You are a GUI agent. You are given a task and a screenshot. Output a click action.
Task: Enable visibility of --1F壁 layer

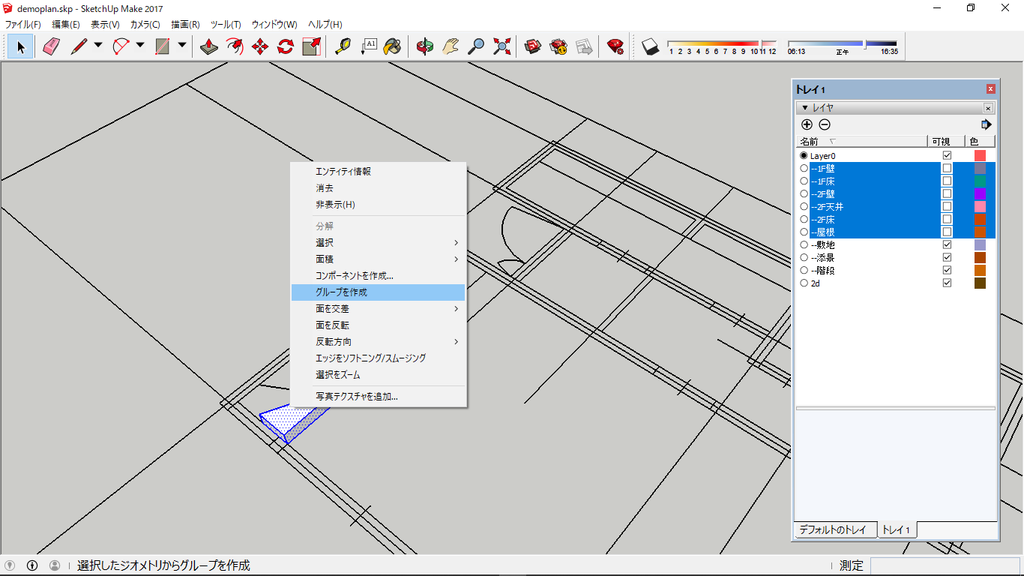click(947, 168)
